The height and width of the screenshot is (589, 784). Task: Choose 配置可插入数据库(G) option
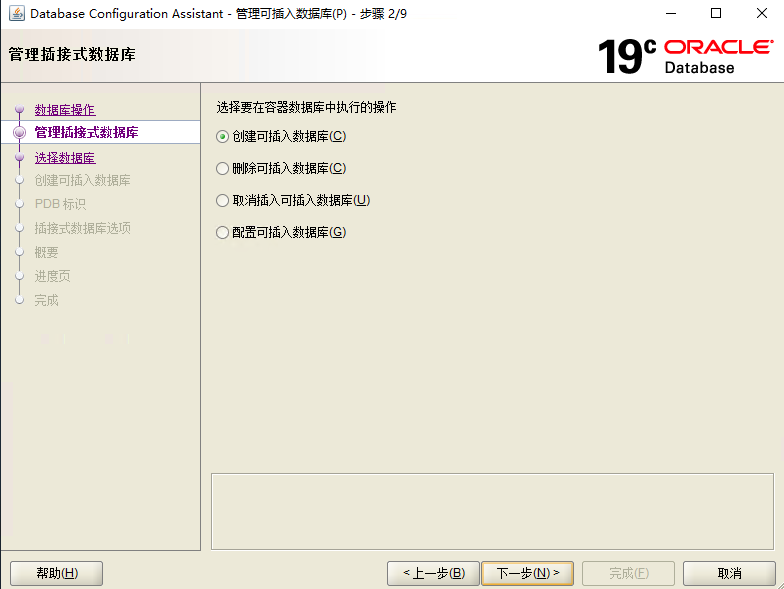point(281,232)
